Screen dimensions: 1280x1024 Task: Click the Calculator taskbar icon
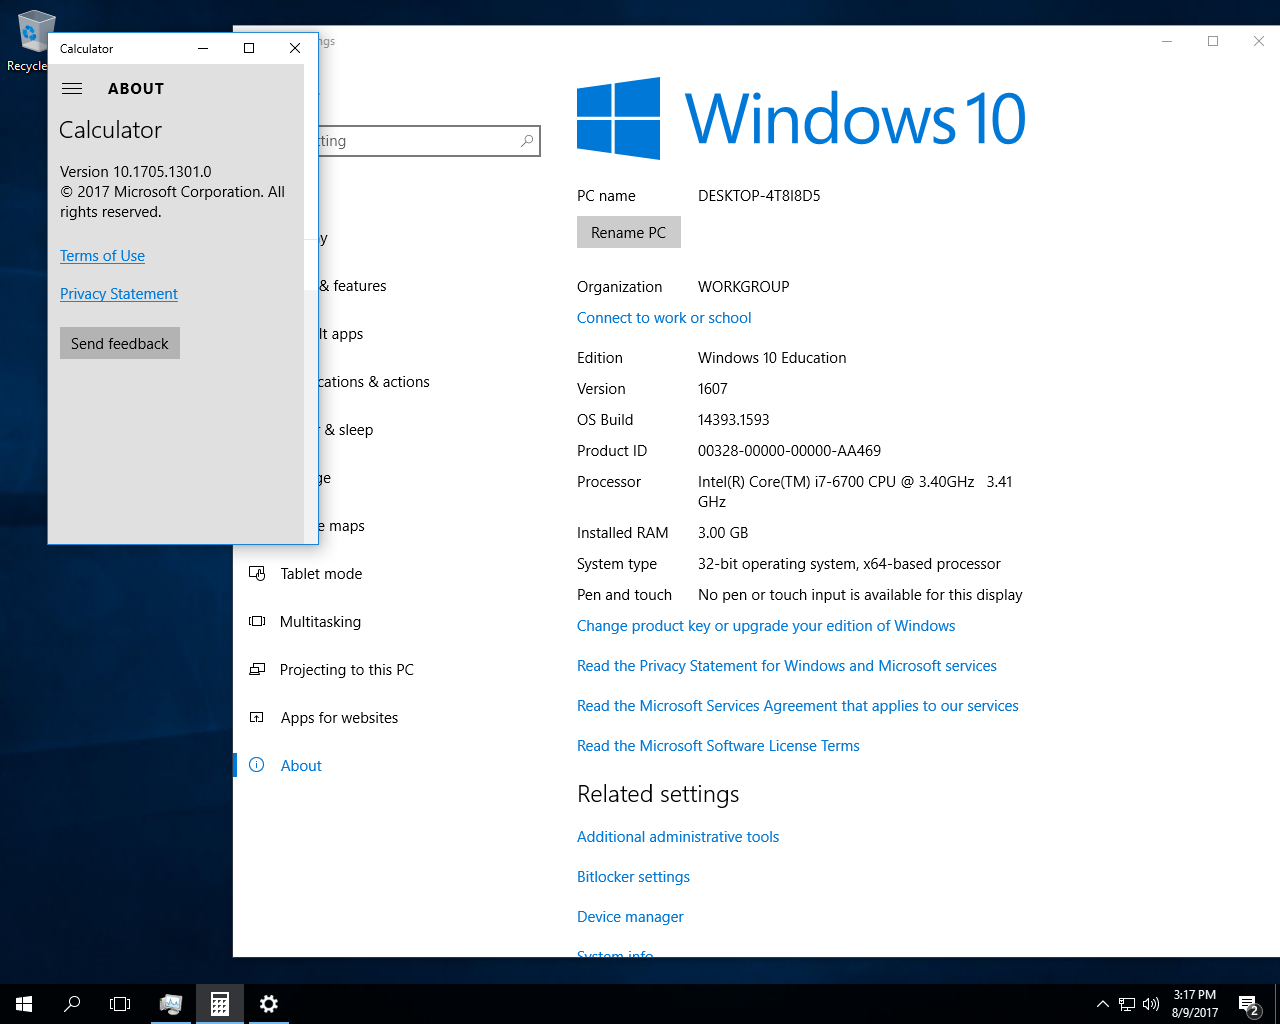click(220, 1004)
